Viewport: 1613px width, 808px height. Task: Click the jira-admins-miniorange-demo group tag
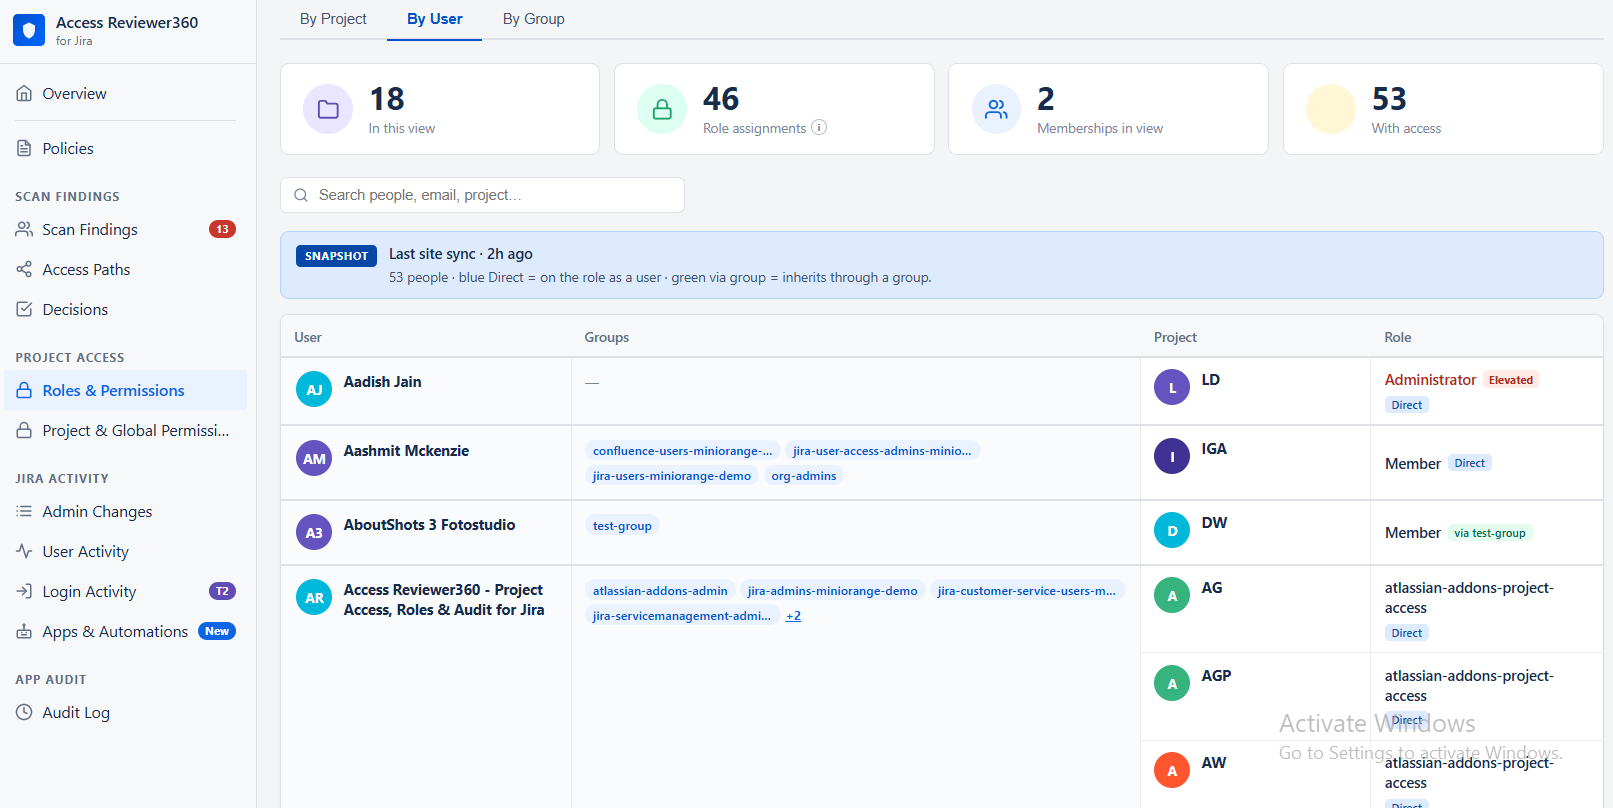point(832,591)
